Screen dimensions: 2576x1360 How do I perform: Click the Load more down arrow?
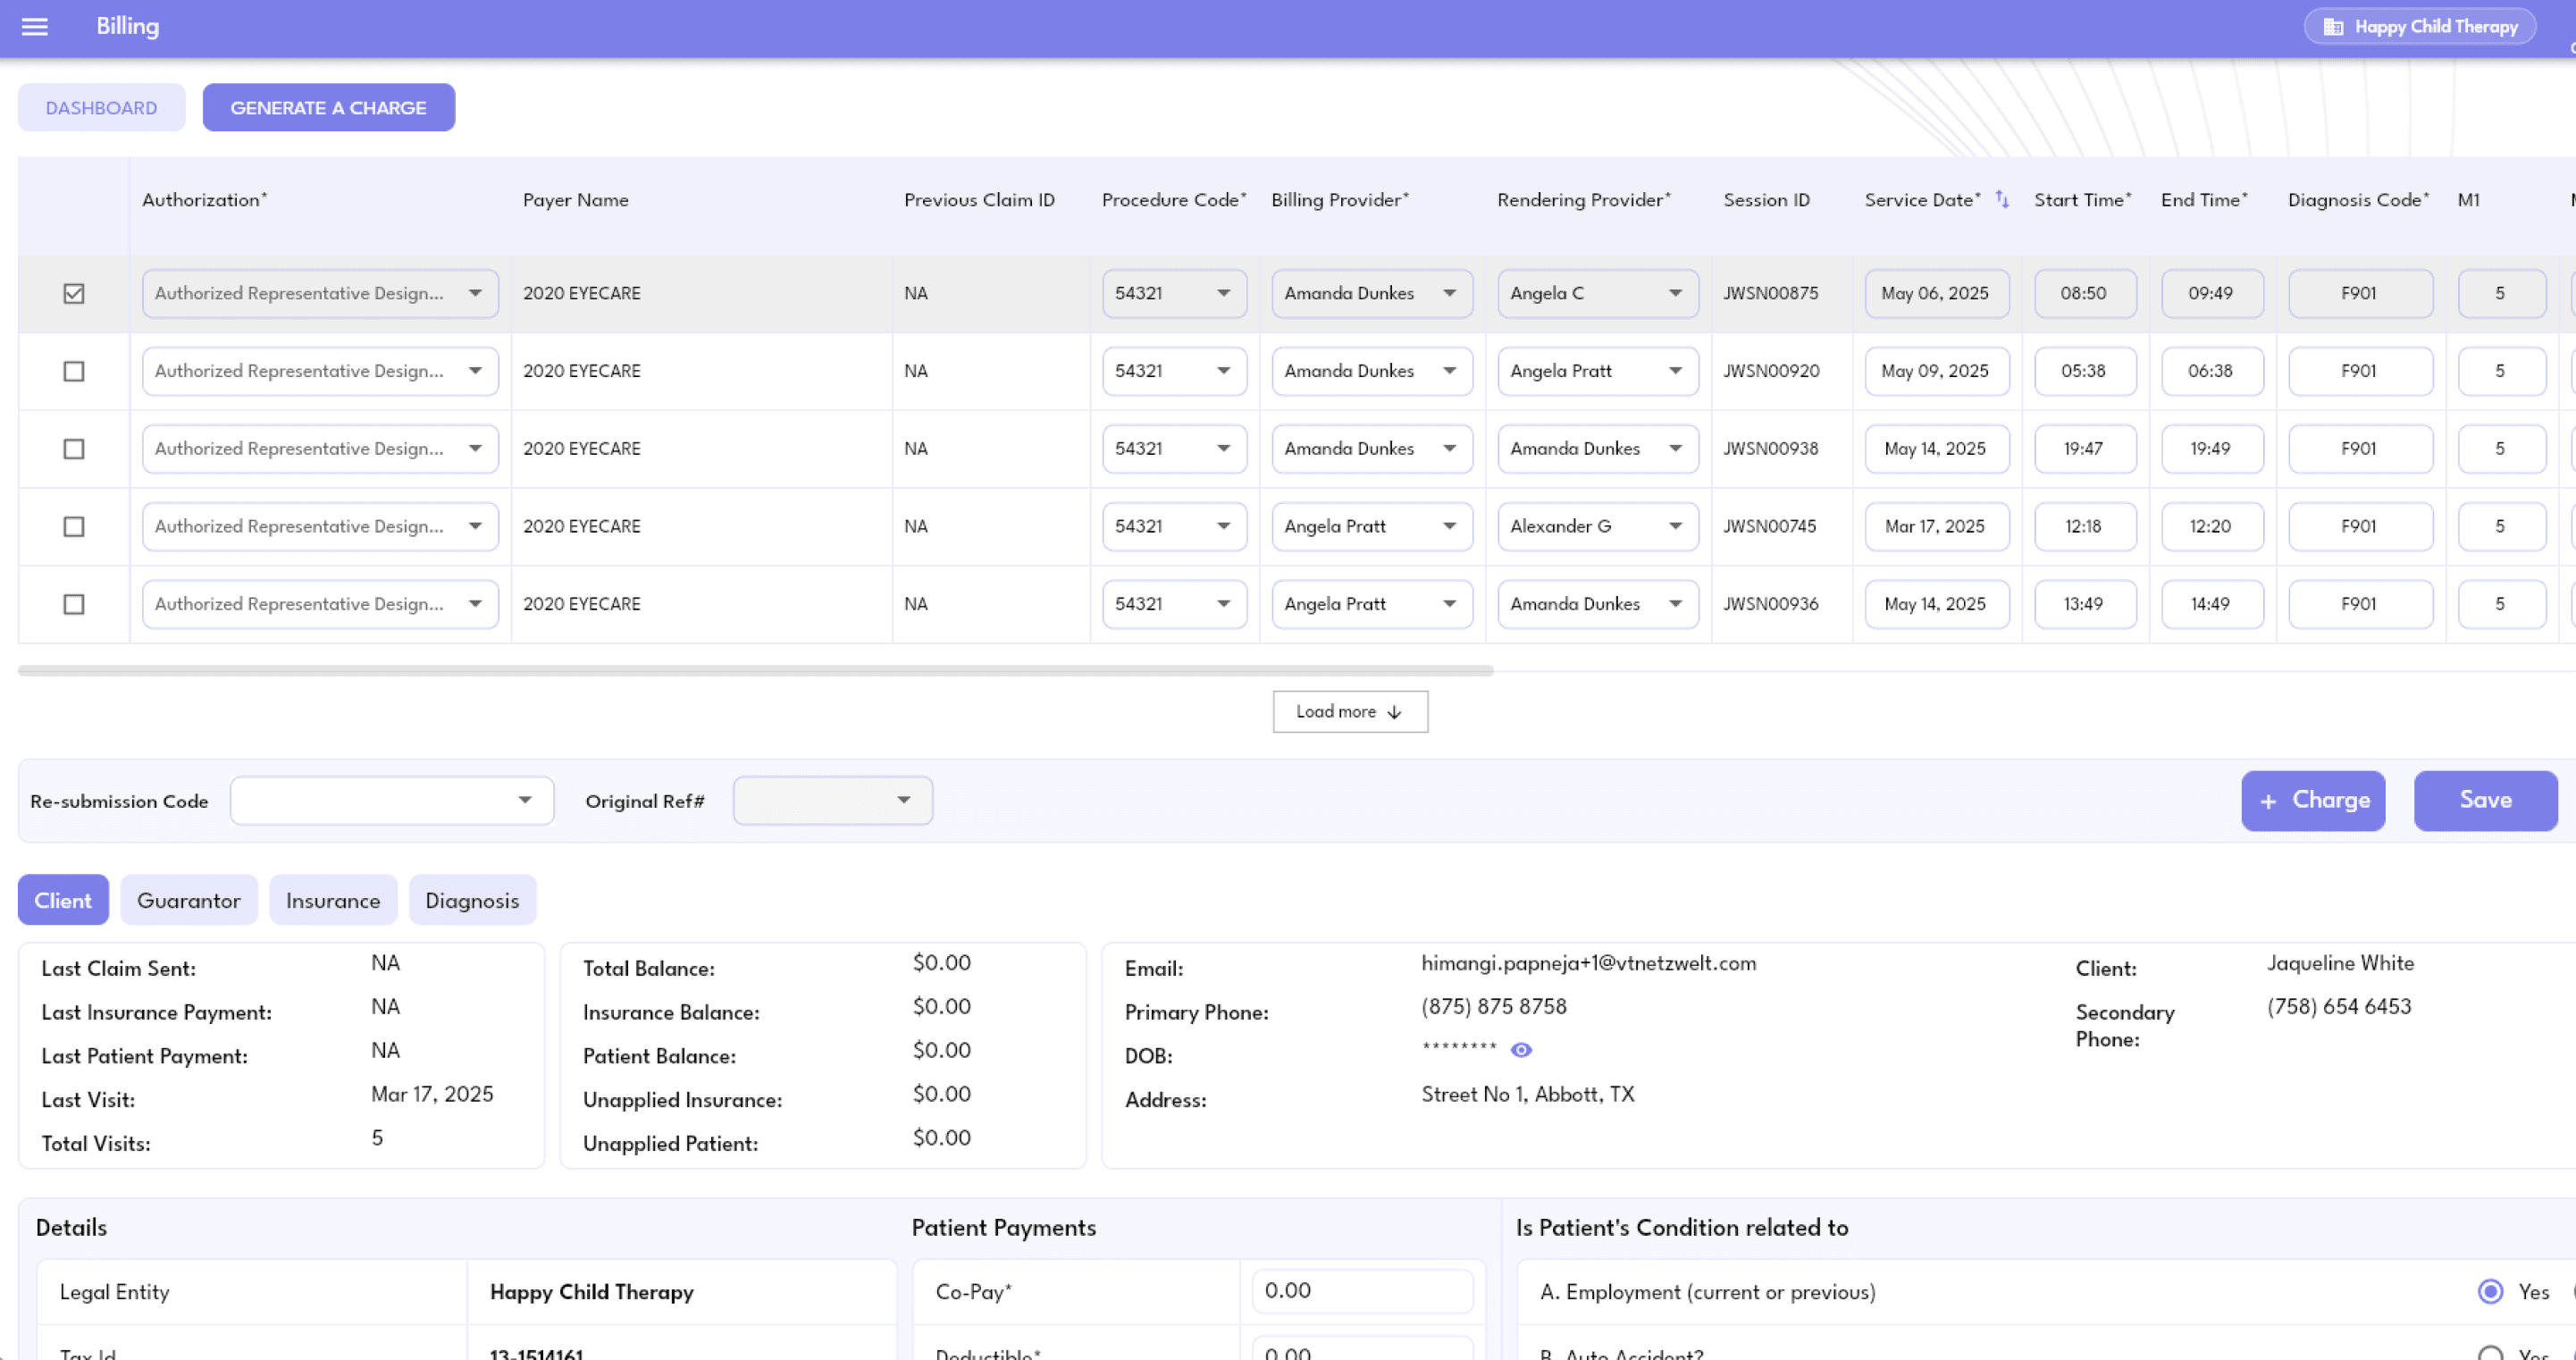pyautogui.click(x=1394, y=712)
